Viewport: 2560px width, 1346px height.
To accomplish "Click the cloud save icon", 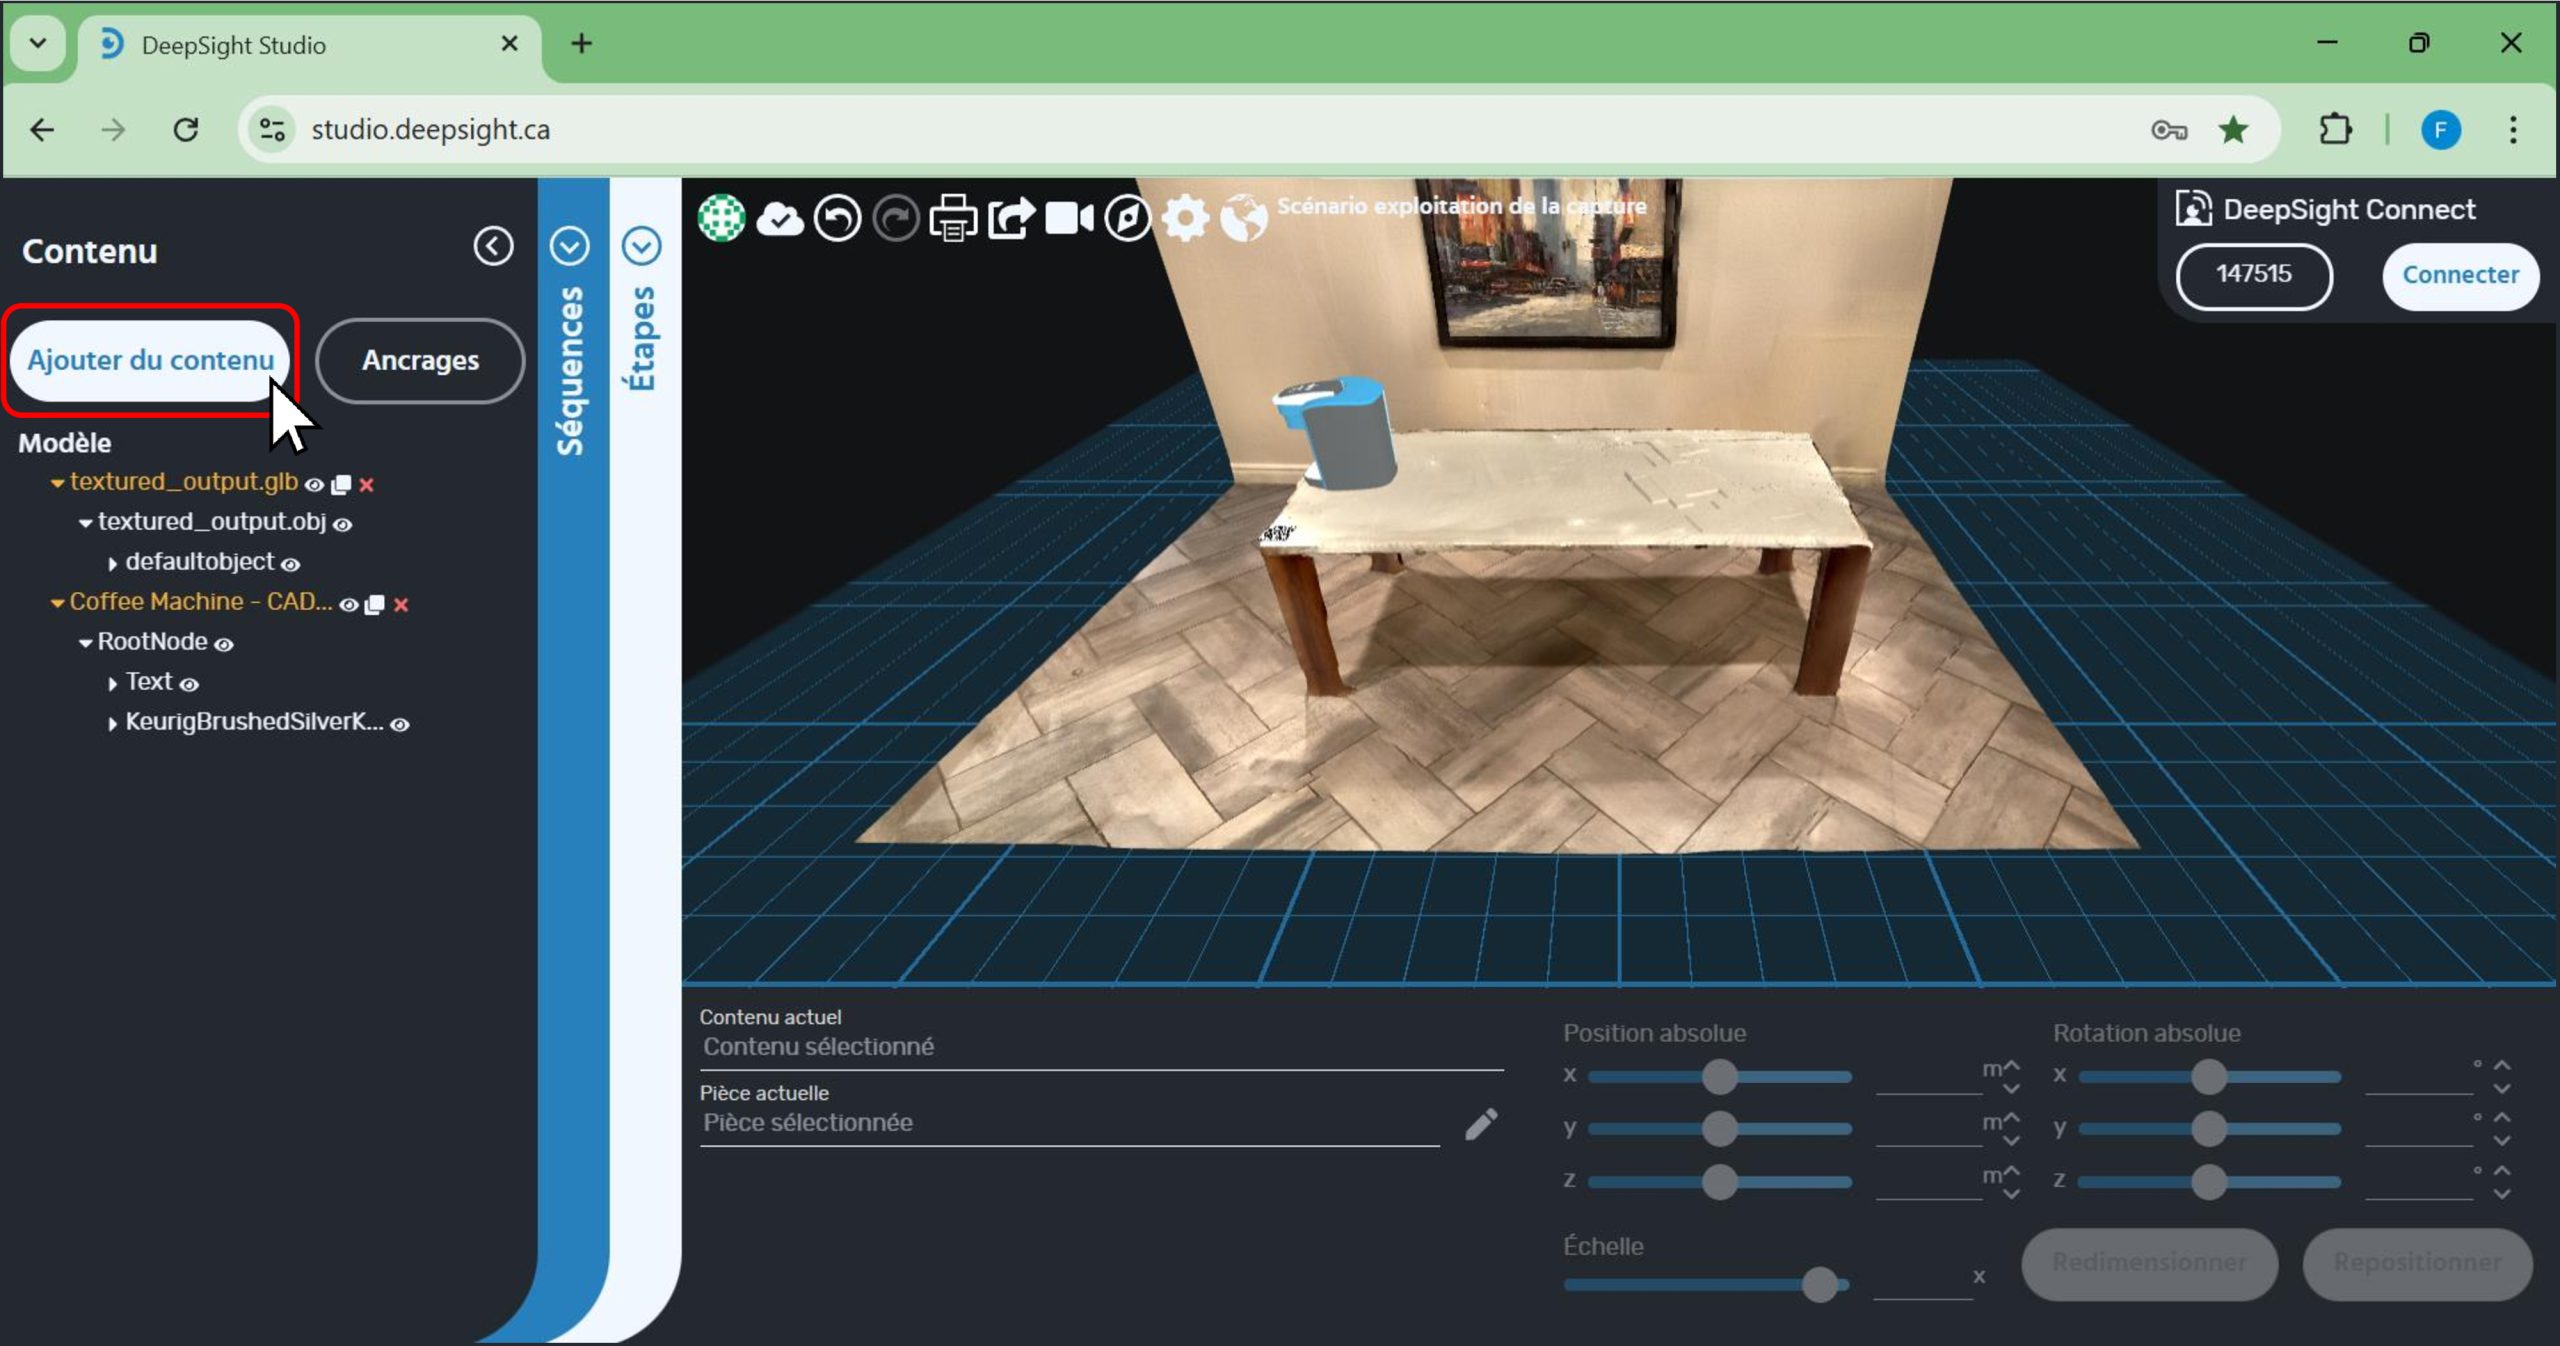I will pyautogui.click(x=779, y=218).
